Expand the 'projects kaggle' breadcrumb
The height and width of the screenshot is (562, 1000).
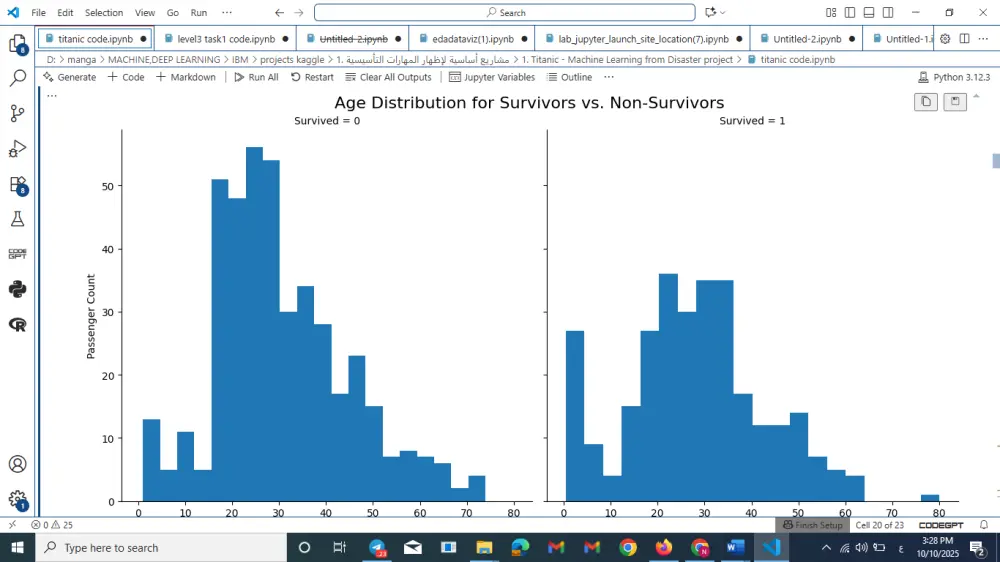(291, 59)
